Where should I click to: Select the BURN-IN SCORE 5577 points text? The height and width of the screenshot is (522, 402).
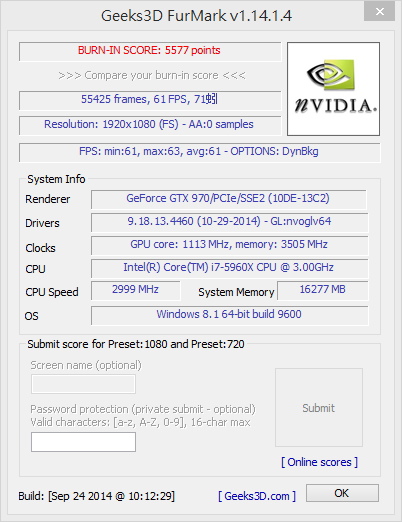(x=149, y=50)
